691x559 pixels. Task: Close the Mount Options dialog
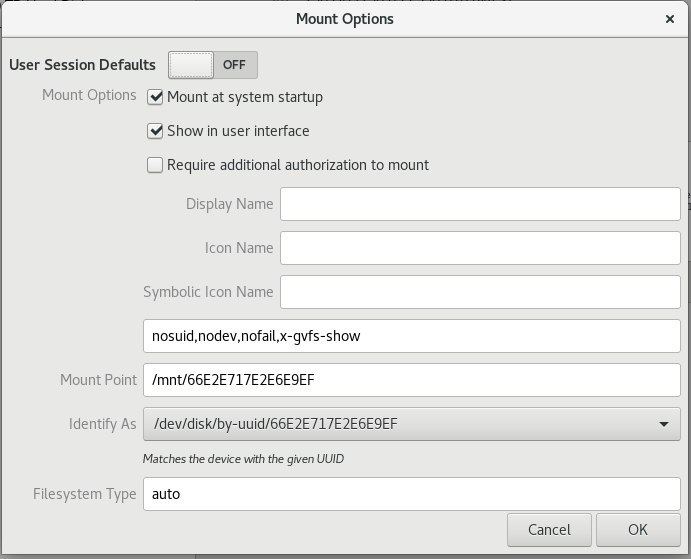(670, 19)
